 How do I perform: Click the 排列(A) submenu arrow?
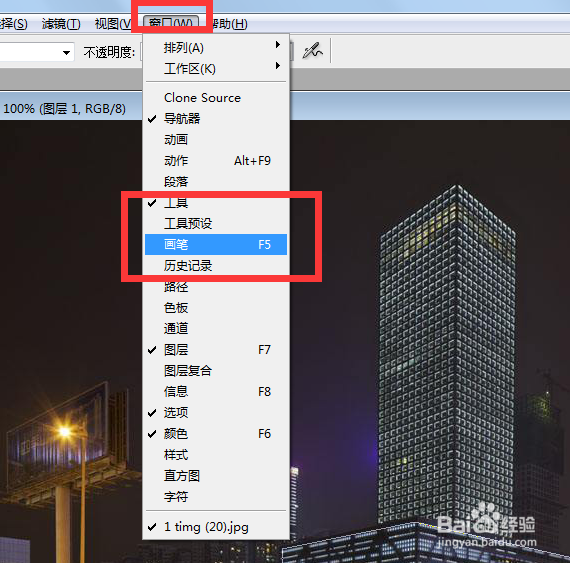tap(278, 45)
